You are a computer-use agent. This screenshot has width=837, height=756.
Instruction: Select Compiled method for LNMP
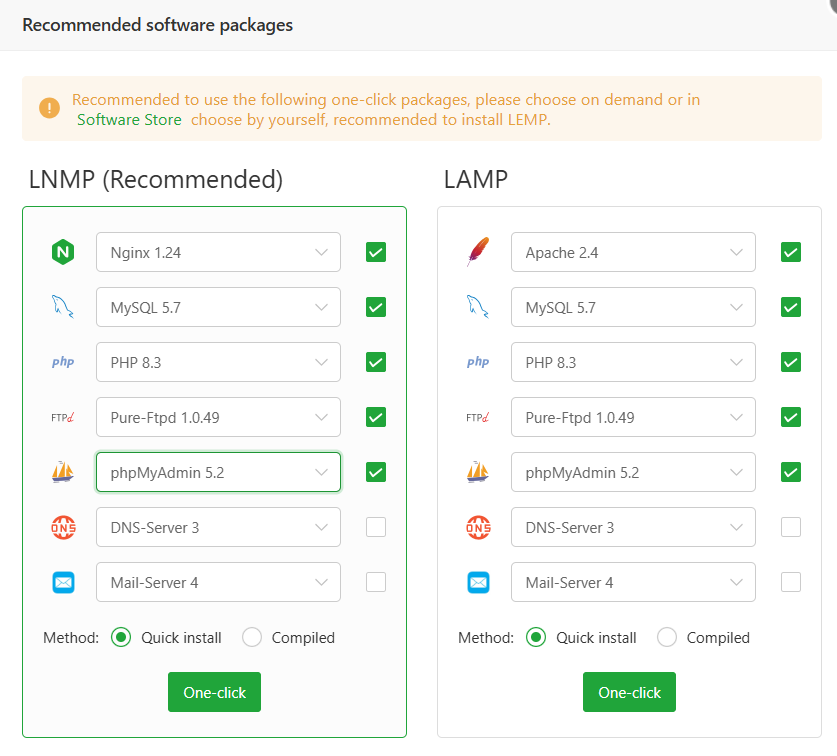pyautogui.click(x=252, y=637)
